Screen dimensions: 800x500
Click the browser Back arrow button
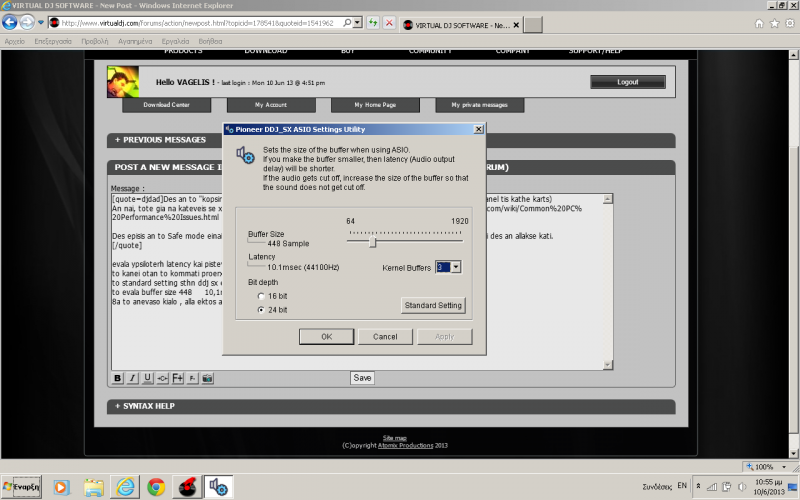[x=10, y=22]
